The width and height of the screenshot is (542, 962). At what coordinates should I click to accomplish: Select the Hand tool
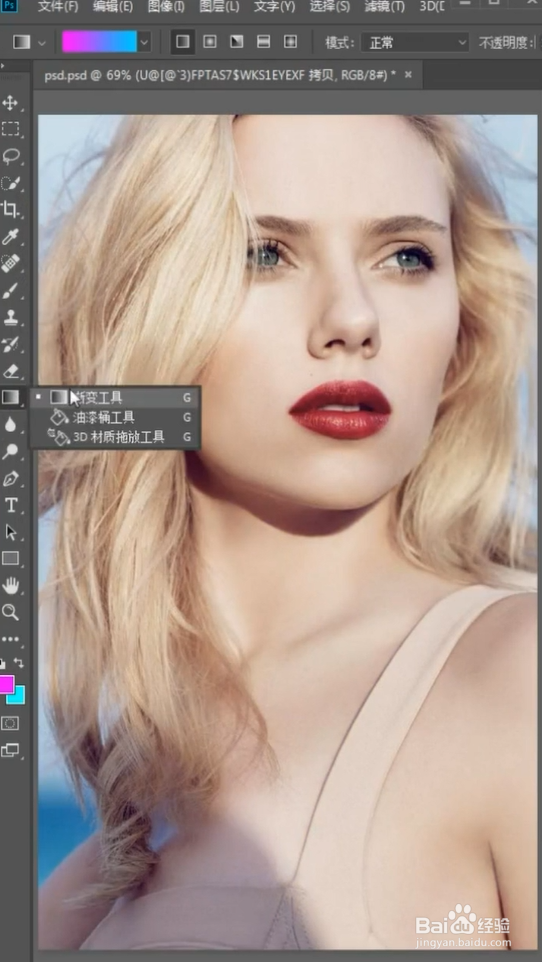10,585
